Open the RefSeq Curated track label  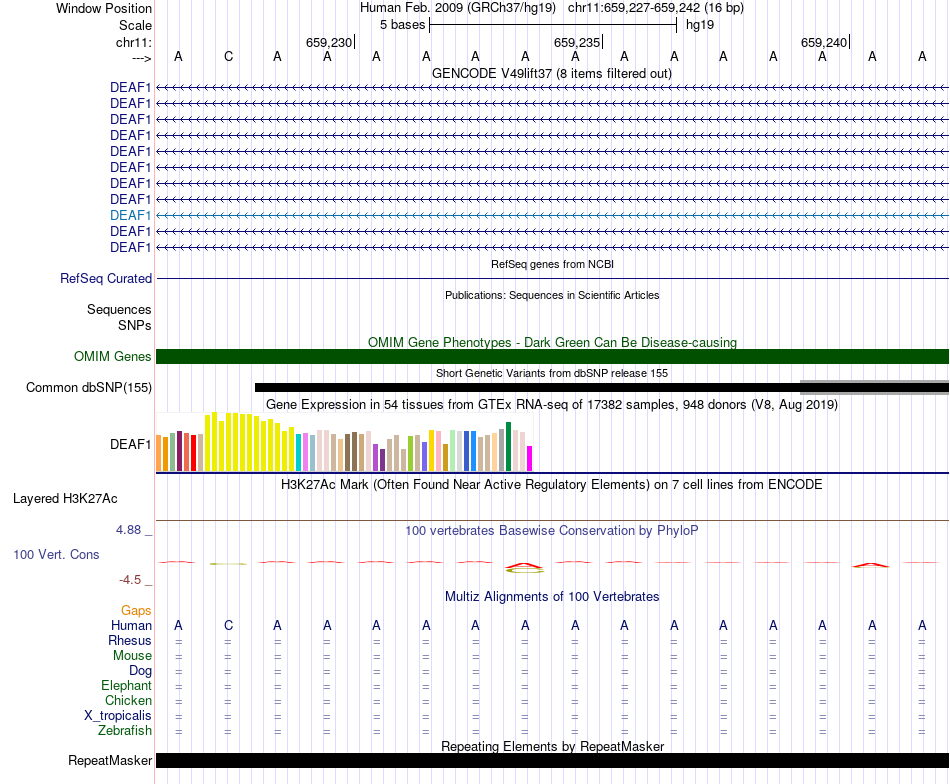[x=105, y=278]
